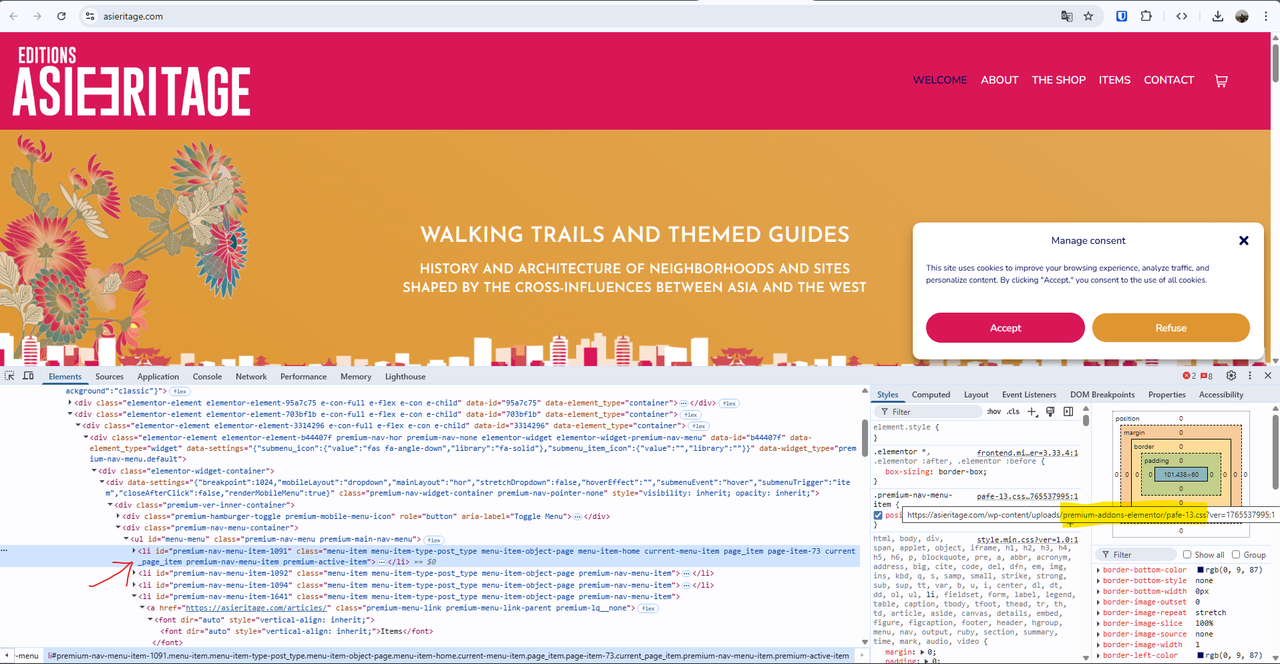Open DevTools settings gear
The width and height of the screenshot is (1280, 664).
tap(1231, 376)
